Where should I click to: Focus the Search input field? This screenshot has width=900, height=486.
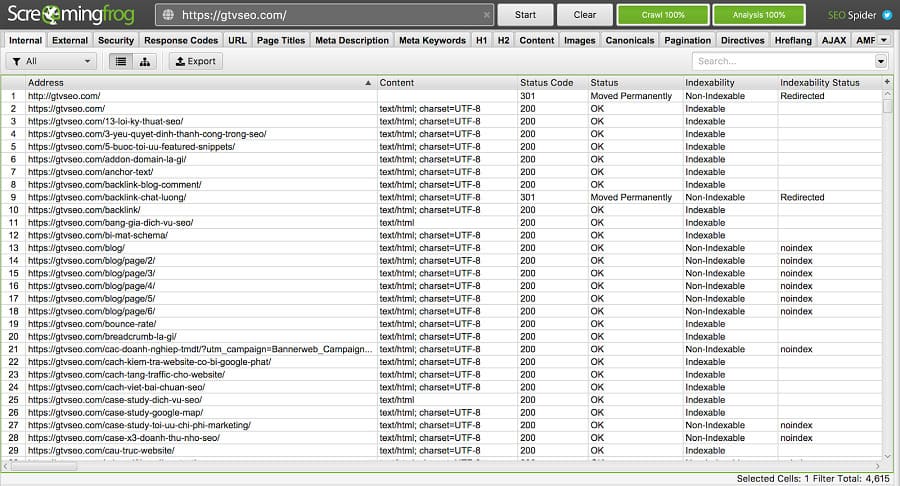click(782, 61)
